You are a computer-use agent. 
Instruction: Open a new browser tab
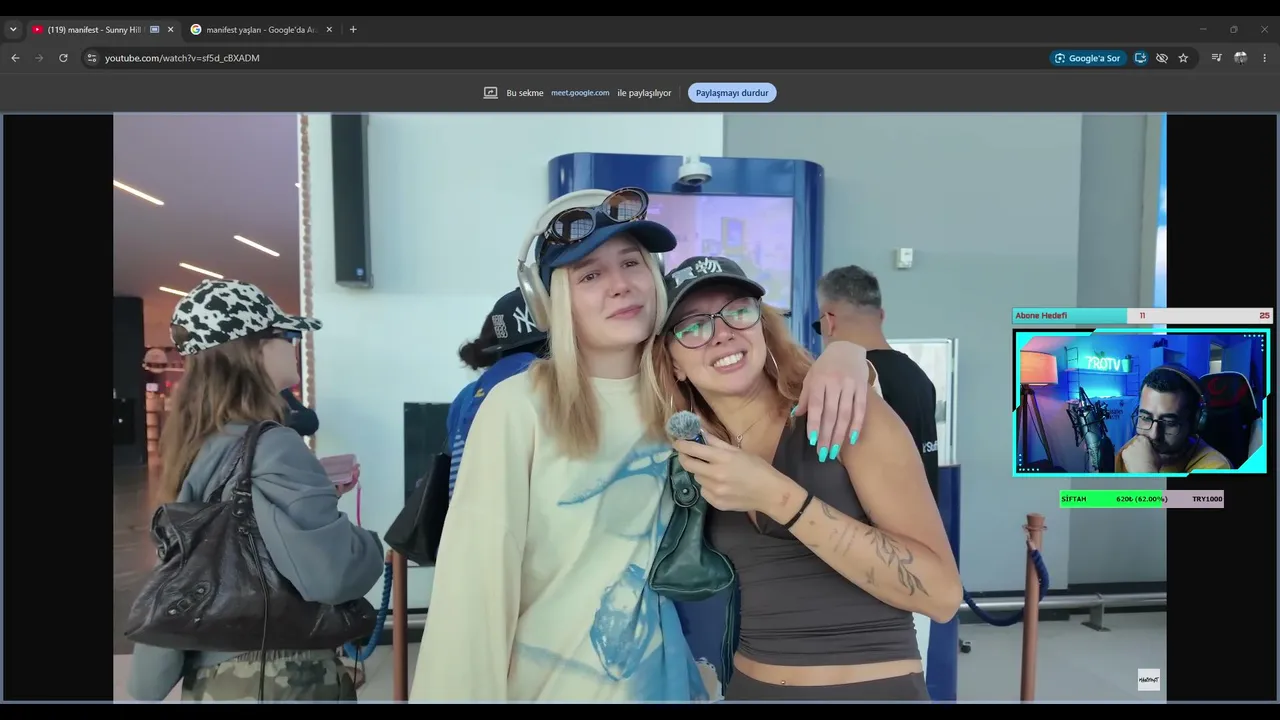pos(353,30)
